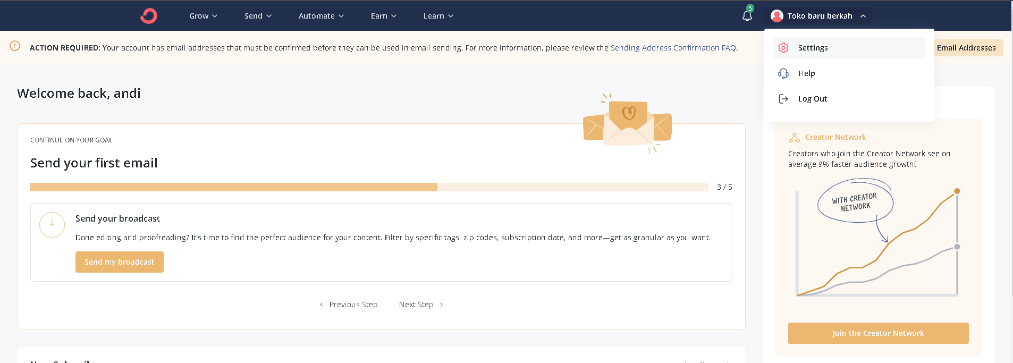Click the ConvertKit logo icon
Image resolution: width=1013 pixels, height=363 pixels.
point(149,16)
